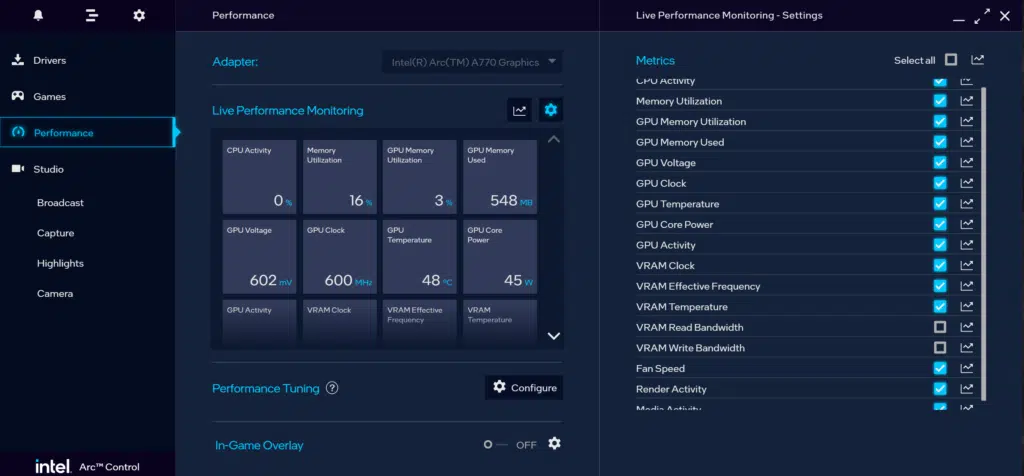Open Capture under Studio

tap(56, 233)
